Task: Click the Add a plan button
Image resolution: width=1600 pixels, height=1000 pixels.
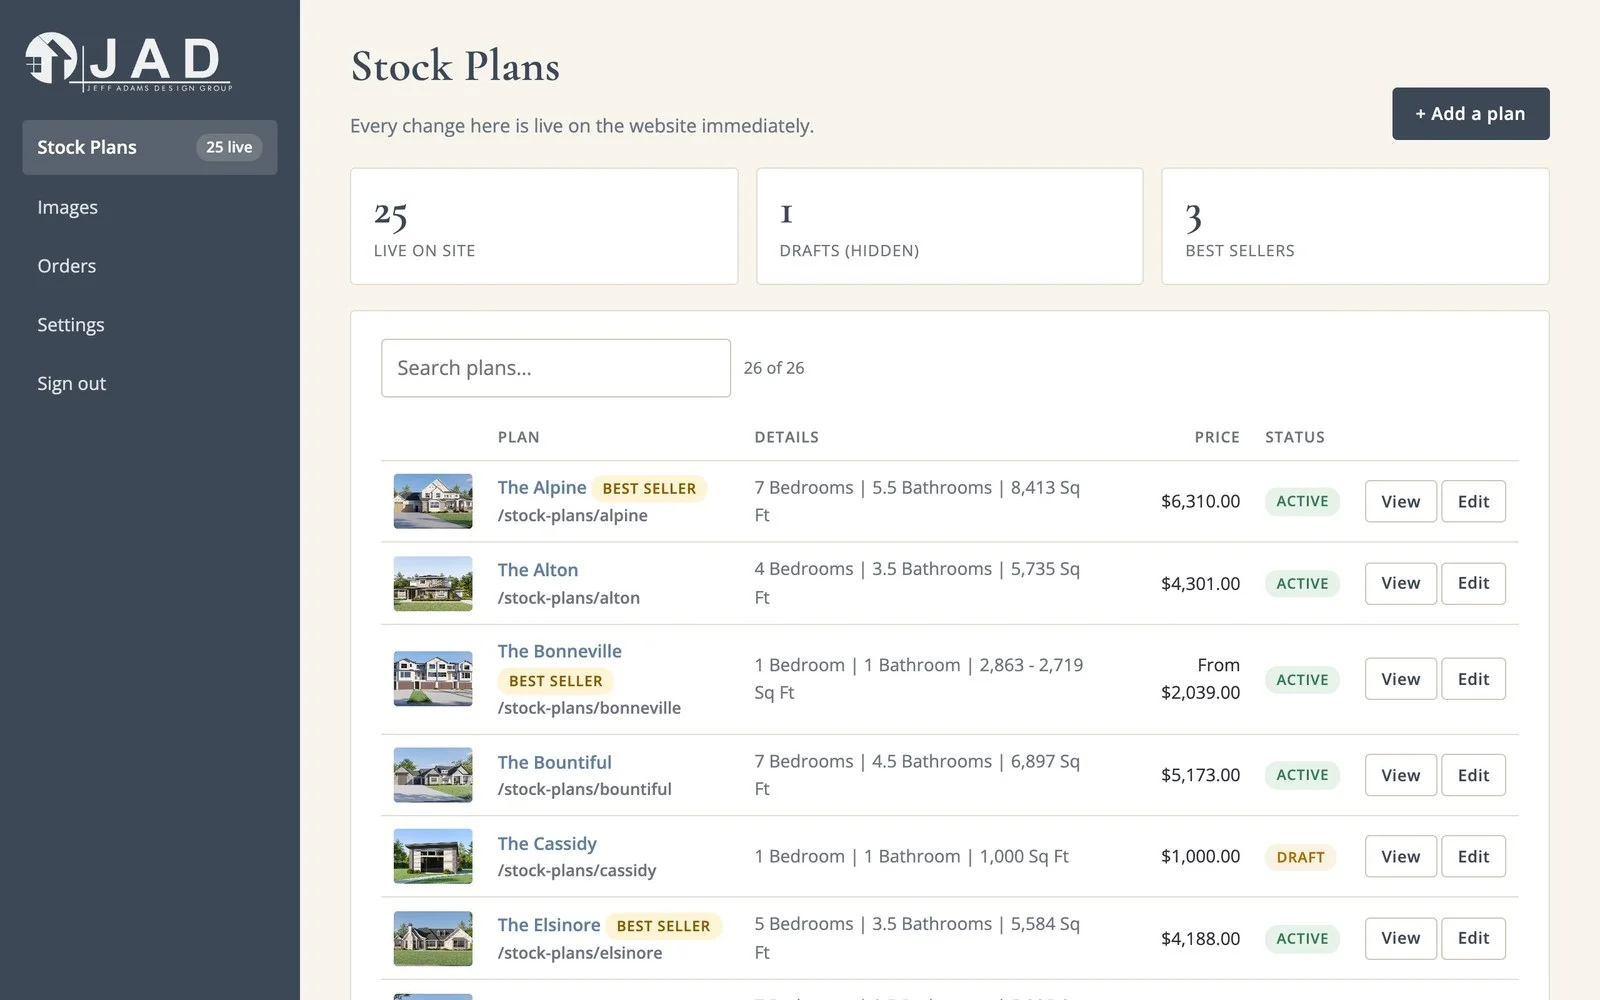Action: (x=1470, y=114)
